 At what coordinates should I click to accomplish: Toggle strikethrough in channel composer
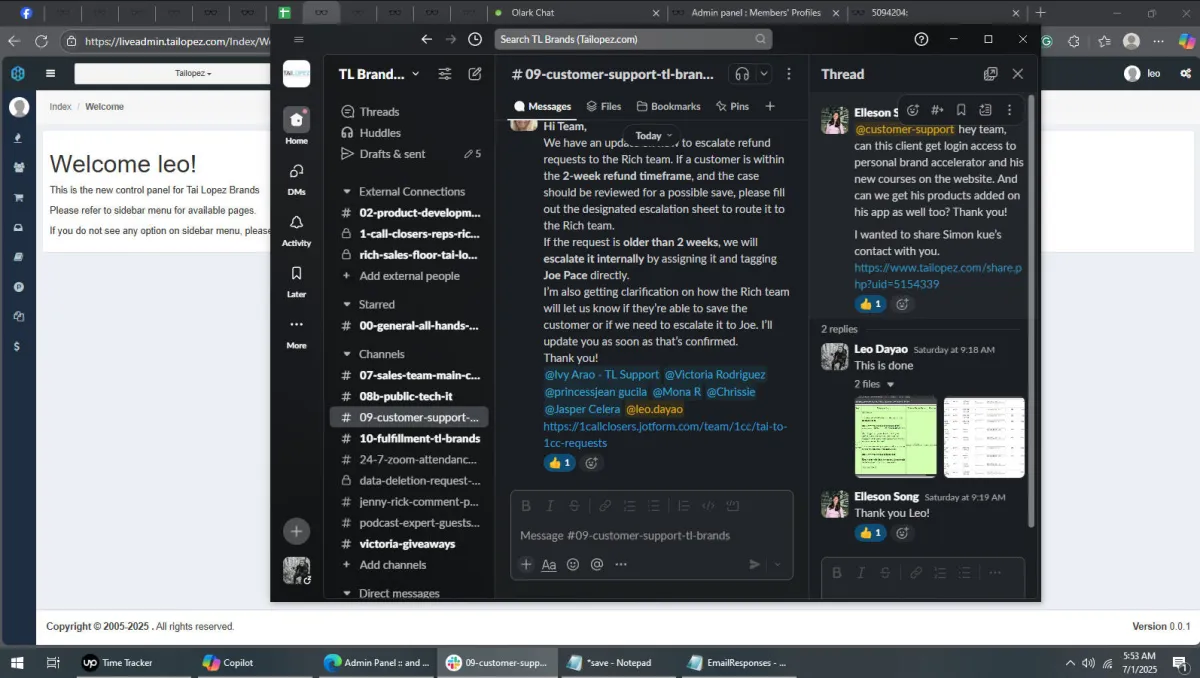tap(574, 506)
